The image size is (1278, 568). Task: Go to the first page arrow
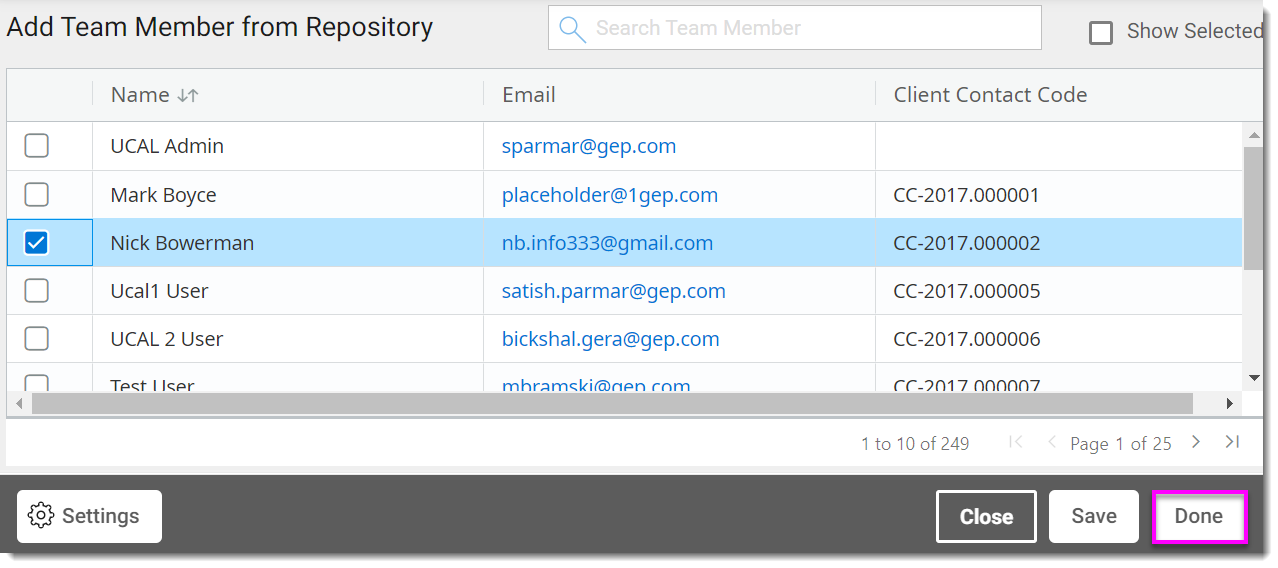tap(1016, 442)
